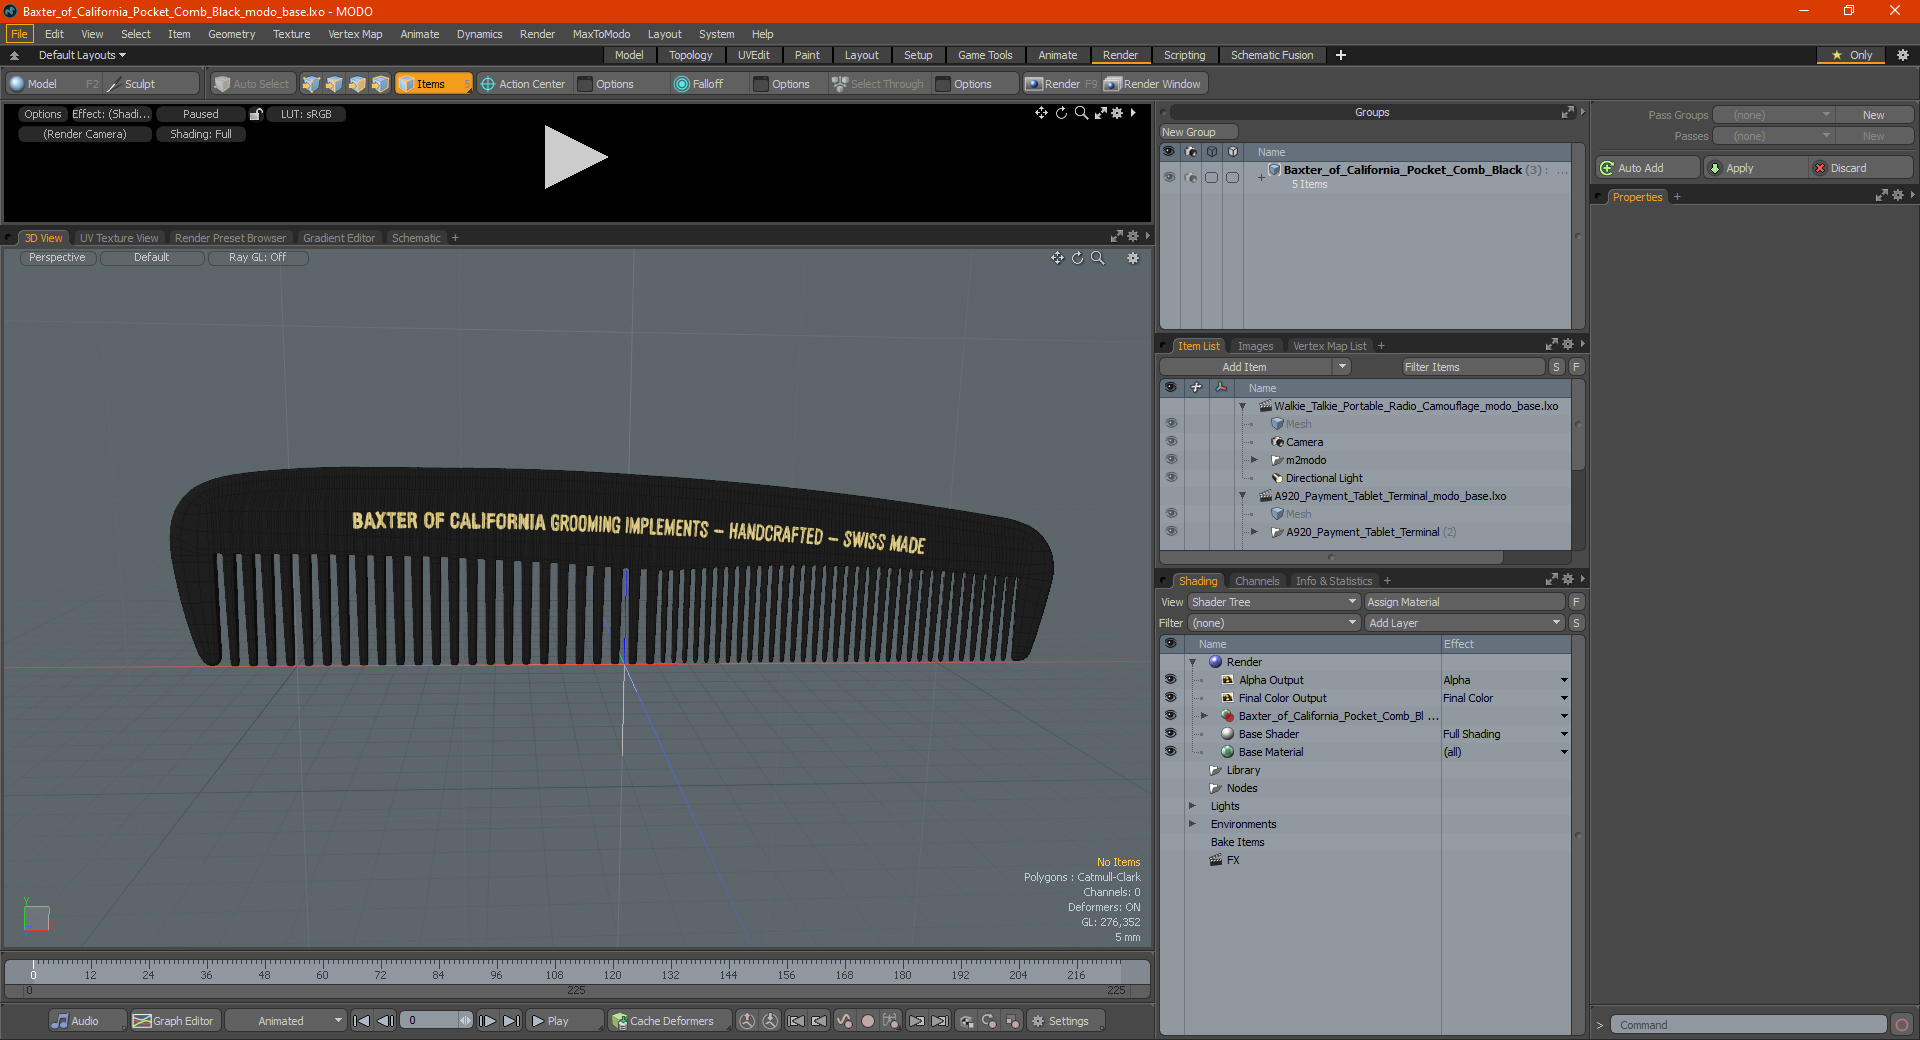
Task: Open the Graph Editor
Action: 174,1021
